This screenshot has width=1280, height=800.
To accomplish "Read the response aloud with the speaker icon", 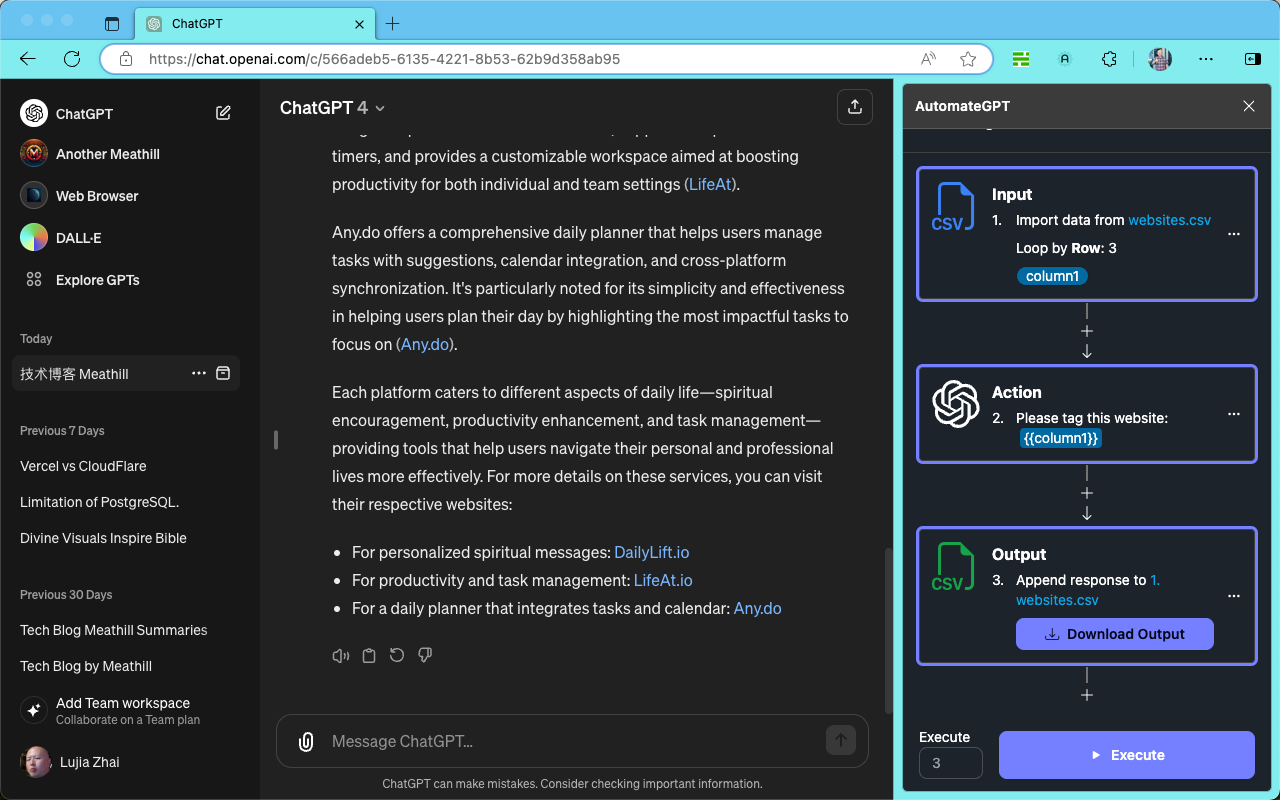I will click(340, 655).
